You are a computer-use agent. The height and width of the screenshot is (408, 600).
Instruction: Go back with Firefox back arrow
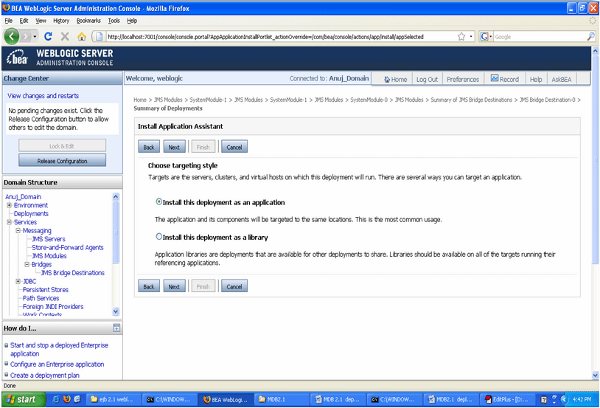(11, 37)
